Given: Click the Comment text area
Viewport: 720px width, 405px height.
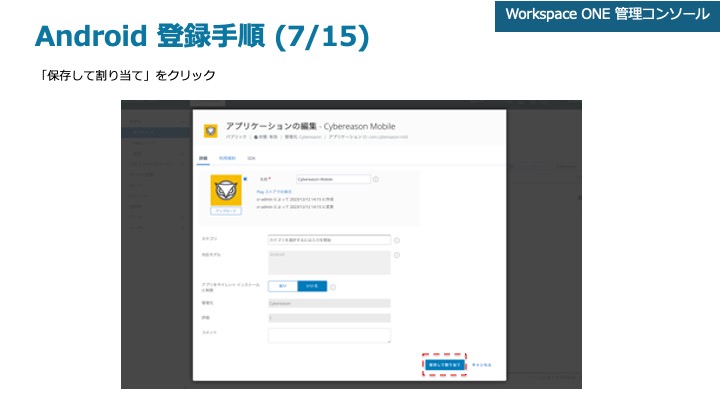Looking at the screenshot, I should pyautogui.click(x=329, y=335).
